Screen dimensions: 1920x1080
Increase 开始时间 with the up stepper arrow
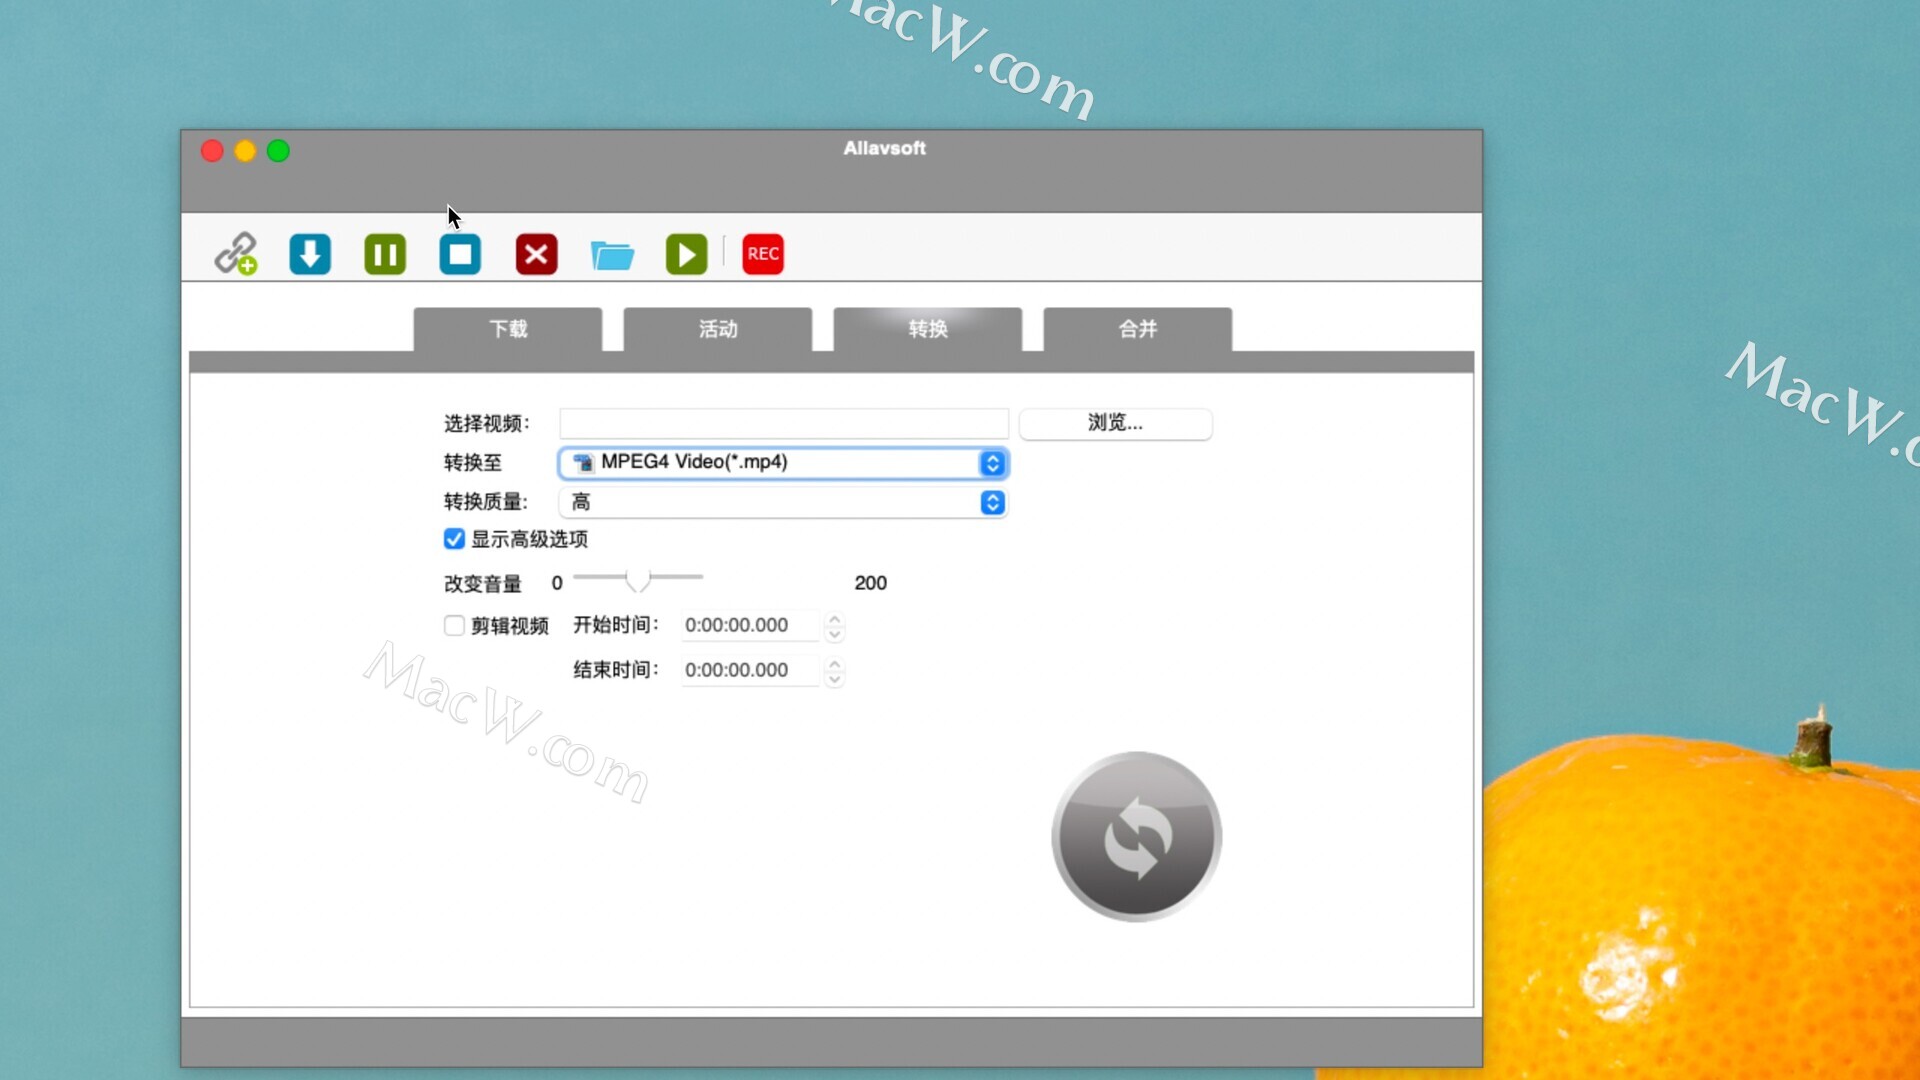click(x=835, y=618)
